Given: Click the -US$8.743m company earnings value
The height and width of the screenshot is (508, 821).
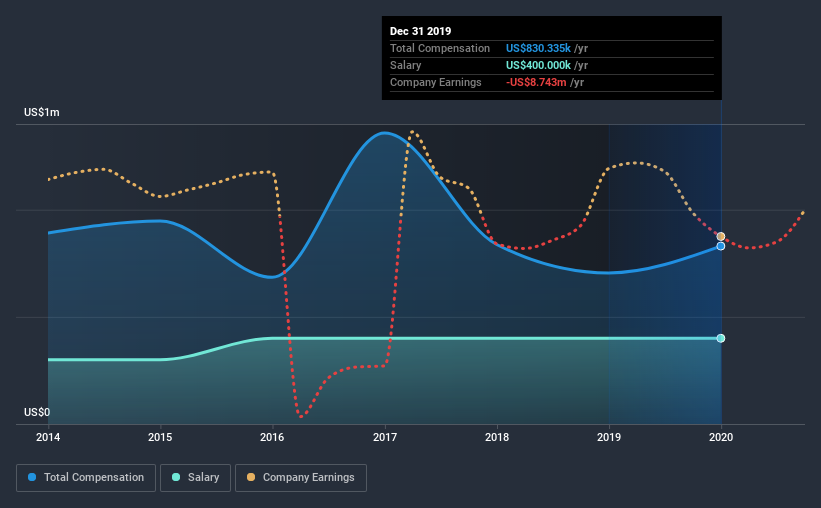Looking at the screenshot, I should point(536,82).
